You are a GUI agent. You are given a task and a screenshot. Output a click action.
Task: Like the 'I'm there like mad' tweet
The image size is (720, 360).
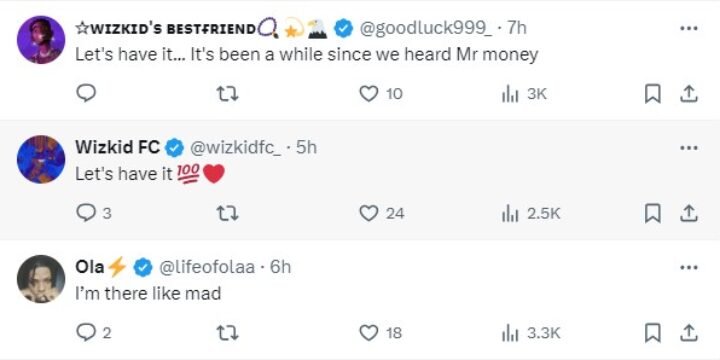point(368,333)
